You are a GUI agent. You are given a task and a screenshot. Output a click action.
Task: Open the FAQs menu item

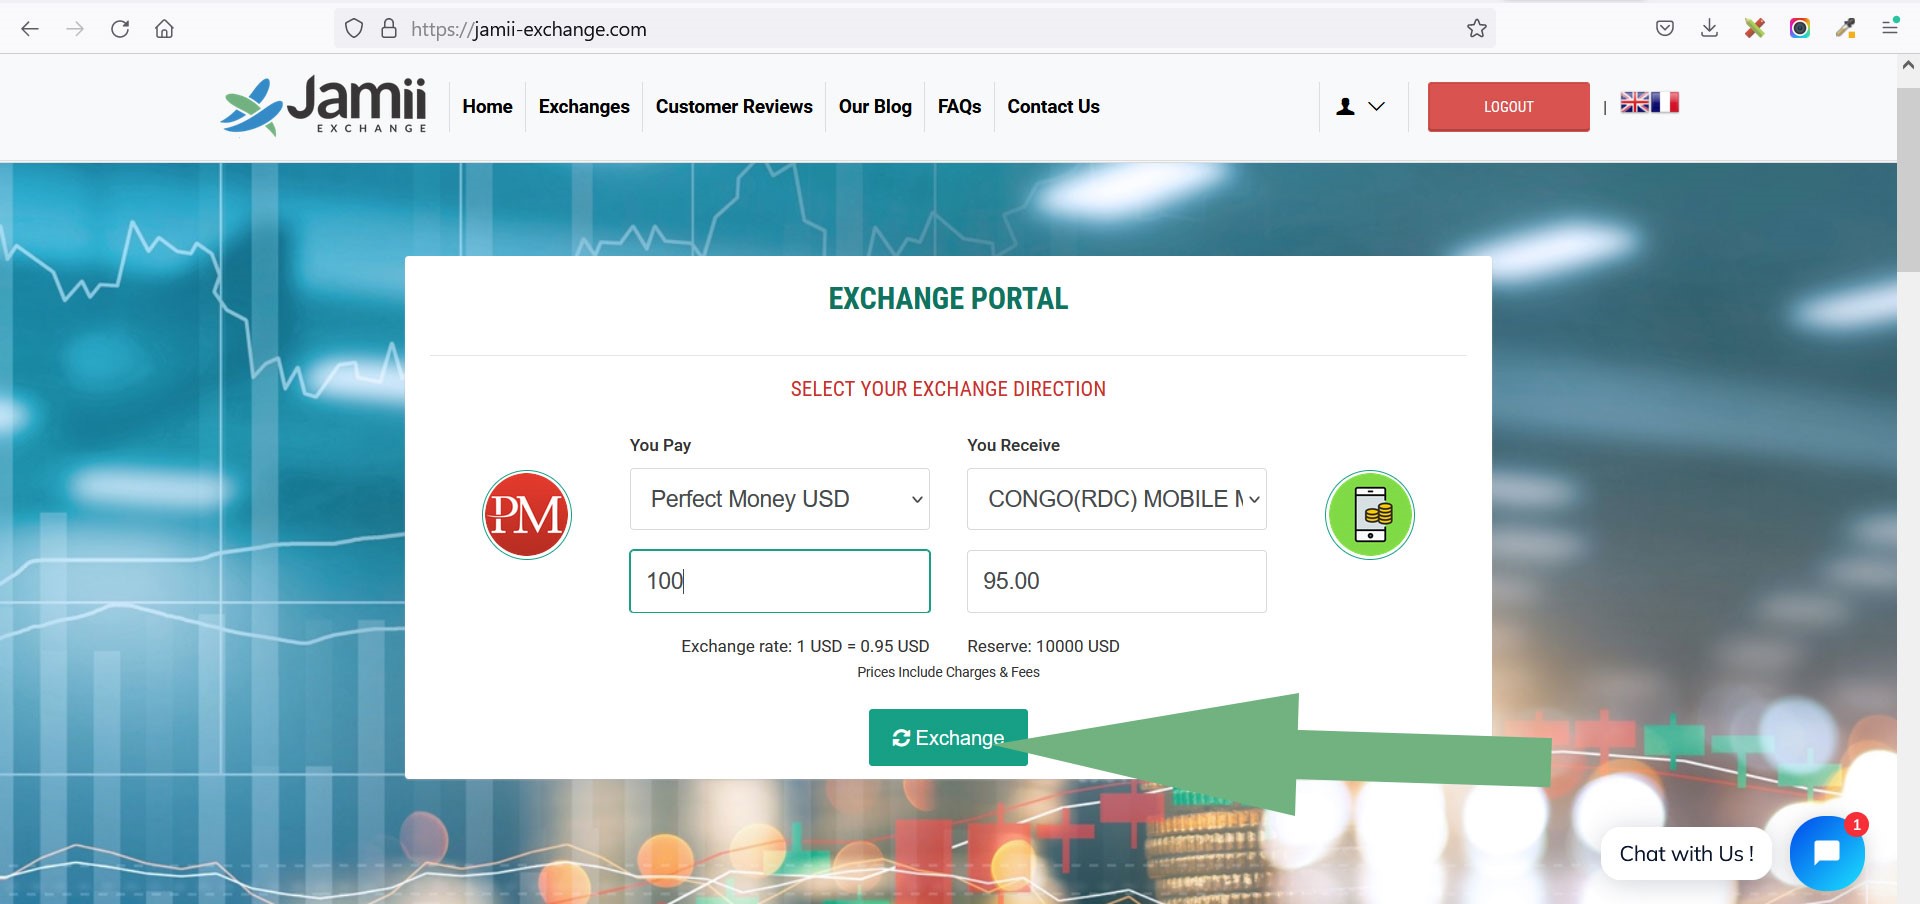[959, 106]
